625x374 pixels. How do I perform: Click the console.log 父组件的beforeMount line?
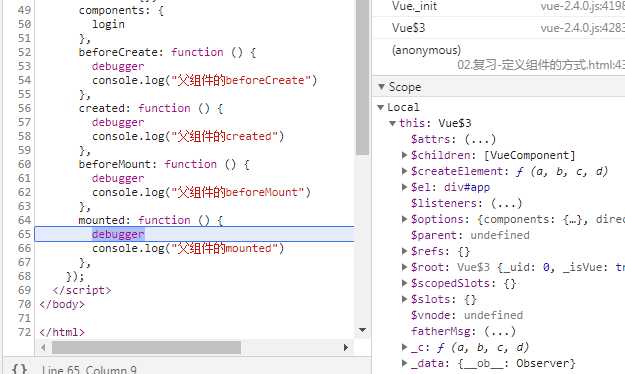[201, 192]
